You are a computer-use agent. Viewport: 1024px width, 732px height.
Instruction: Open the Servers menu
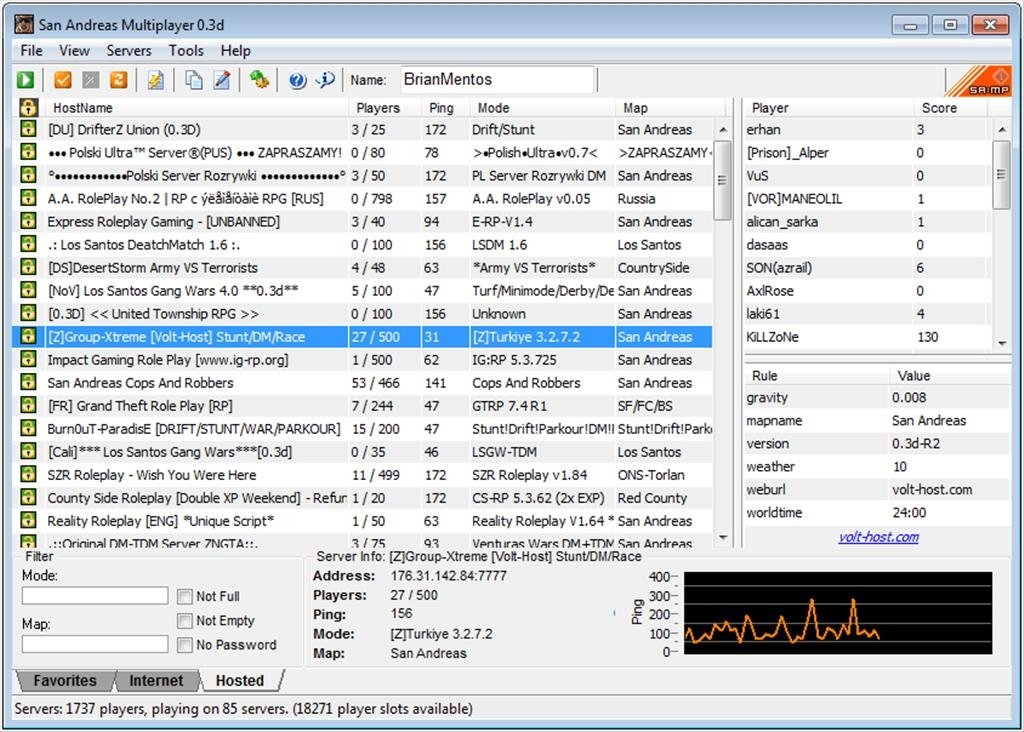(x=129, y=50)
